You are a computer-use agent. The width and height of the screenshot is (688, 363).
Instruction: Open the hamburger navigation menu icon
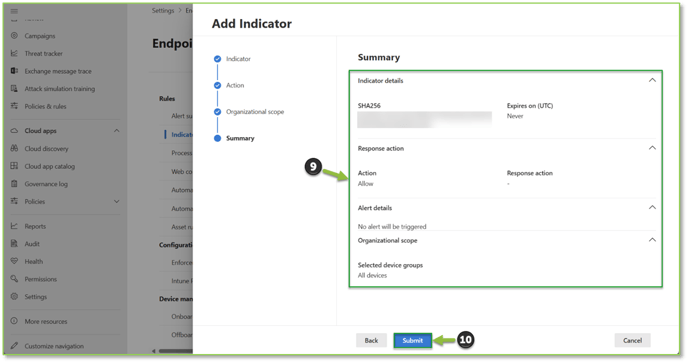(14, 11)
